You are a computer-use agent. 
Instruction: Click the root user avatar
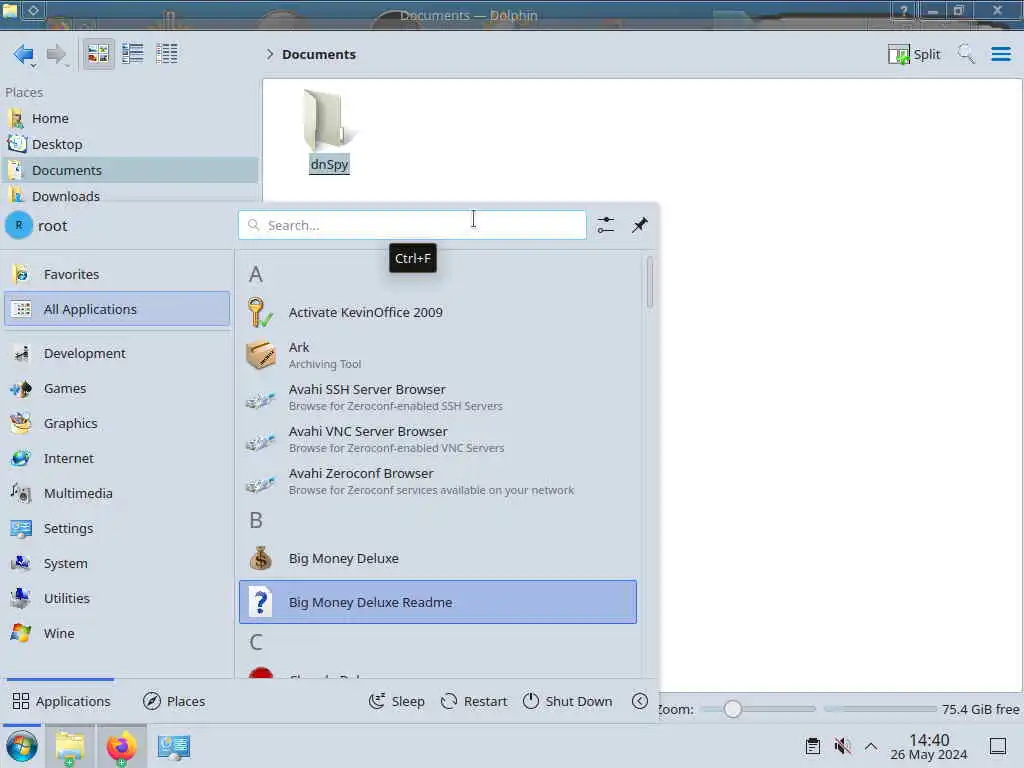(19, 226)
